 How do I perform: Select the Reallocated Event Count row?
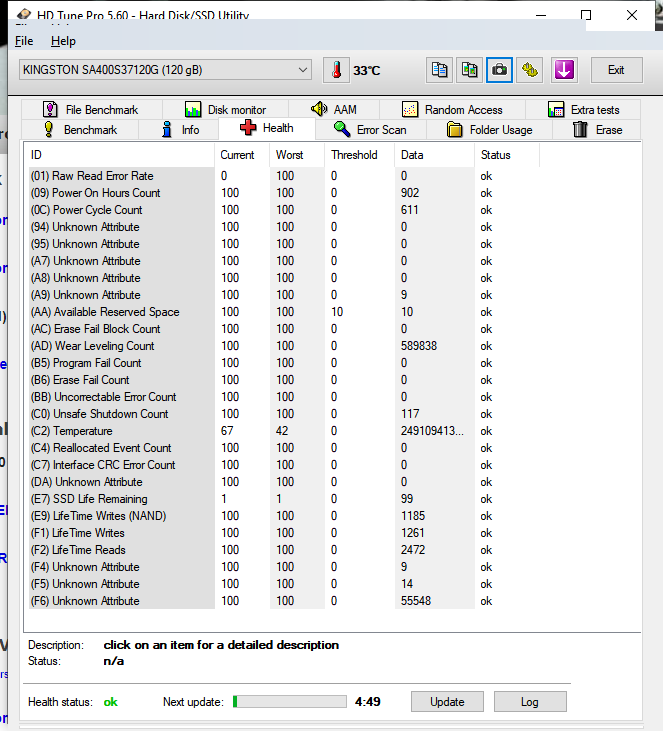click(284, 448)
